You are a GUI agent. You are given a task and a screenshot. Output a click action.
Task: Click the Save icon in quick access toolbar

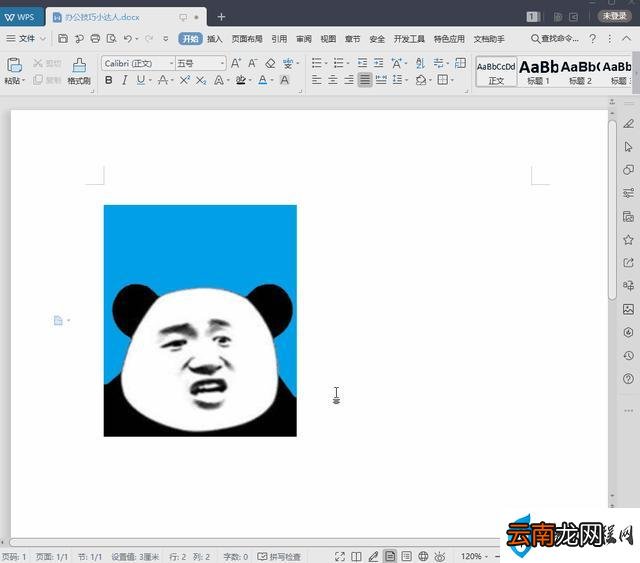63,39
